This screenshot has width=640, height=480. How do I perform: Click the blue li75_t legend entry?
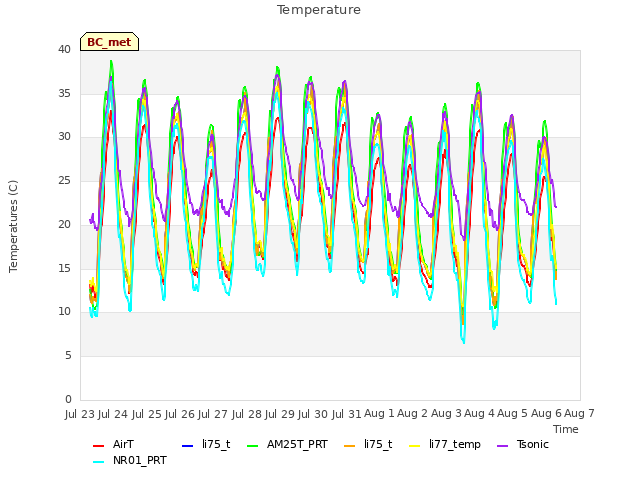(x=206, y=444)
